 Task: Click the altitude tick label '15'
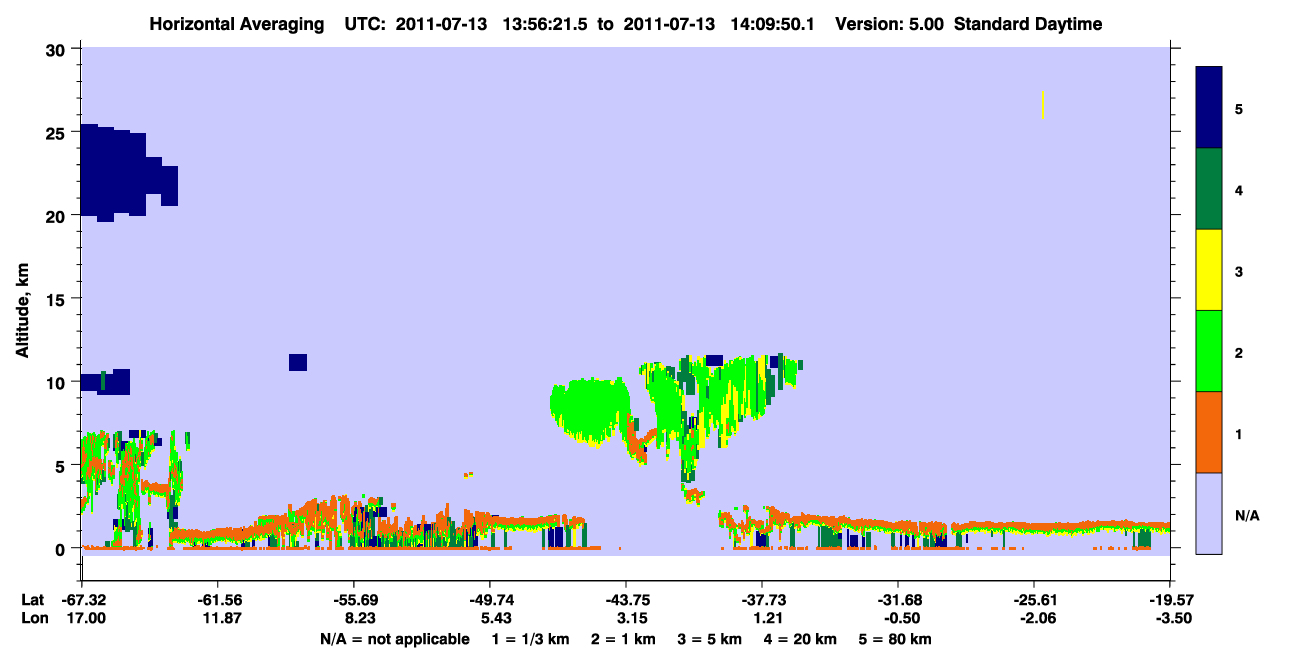click(58, 299)
